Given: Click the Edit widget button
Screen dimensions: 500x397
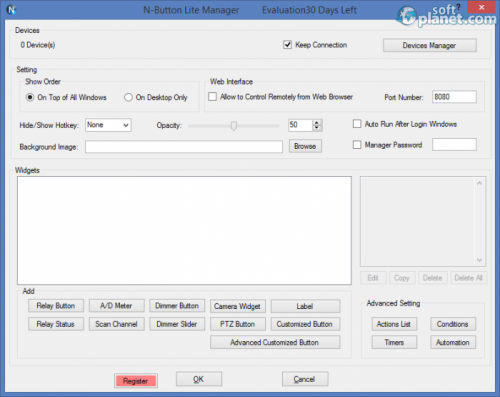Looking at the screenshot, I should click(373, 278).
